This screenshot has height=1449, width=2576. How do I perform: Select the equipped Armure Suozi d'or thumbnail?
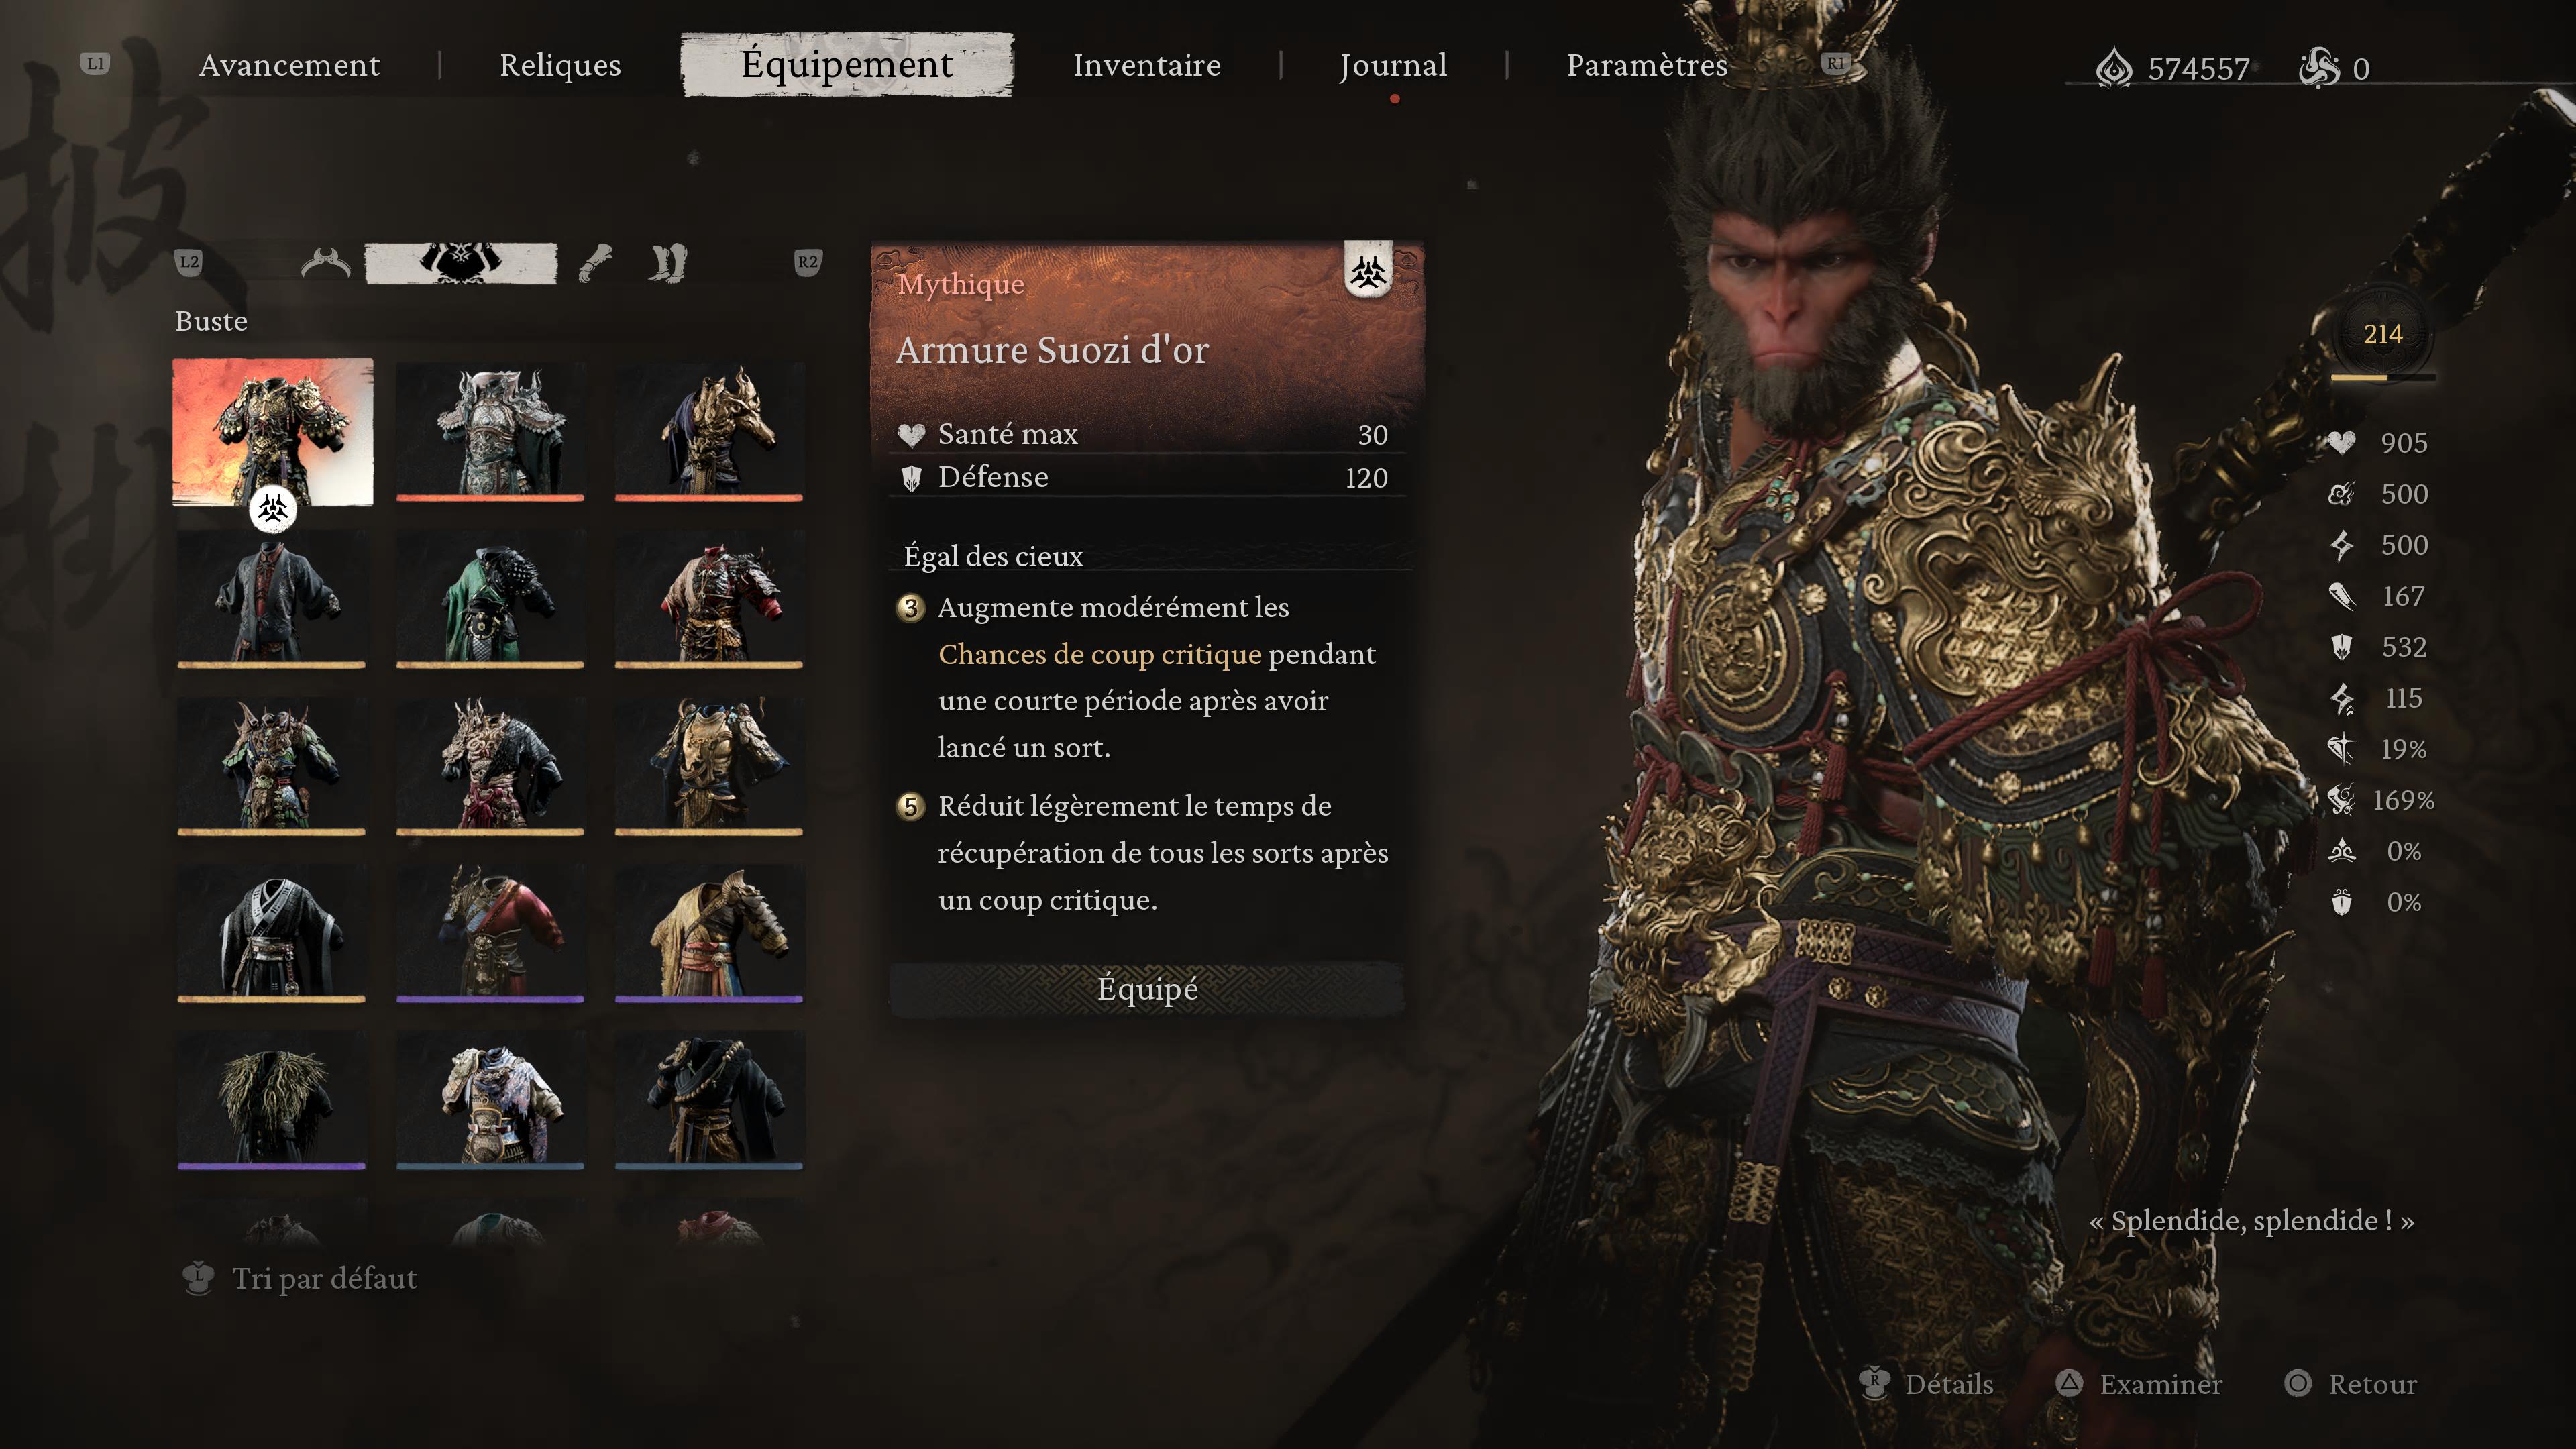[x=272, y=432]
